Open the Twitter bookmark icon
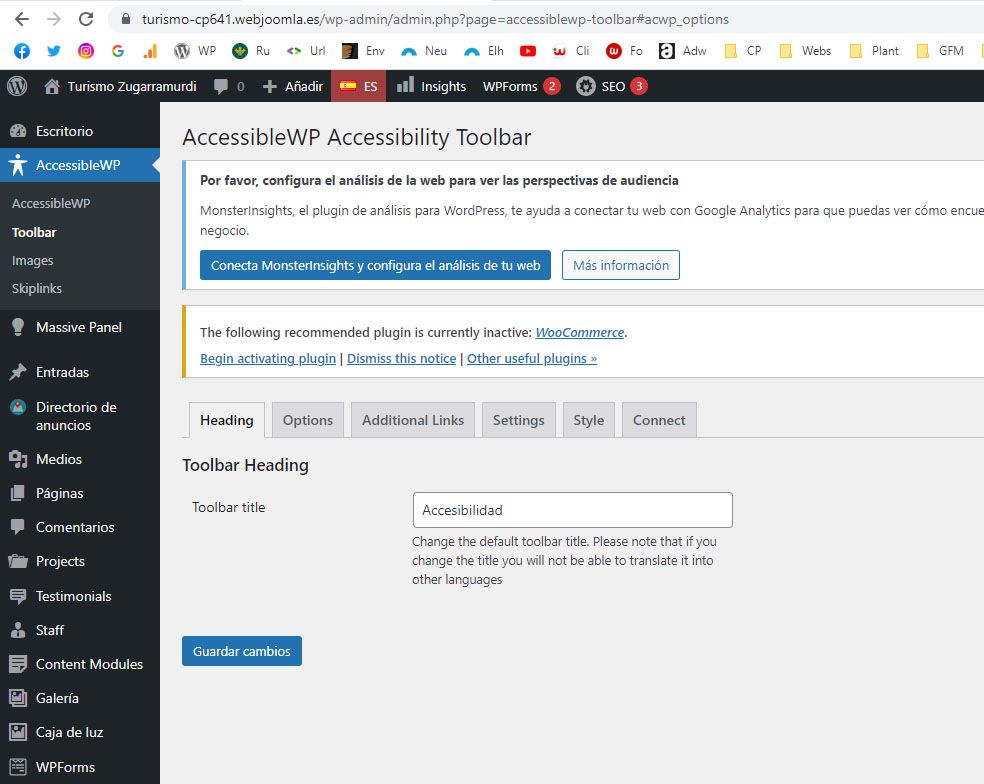984x784 pixels. pos(54,51)
